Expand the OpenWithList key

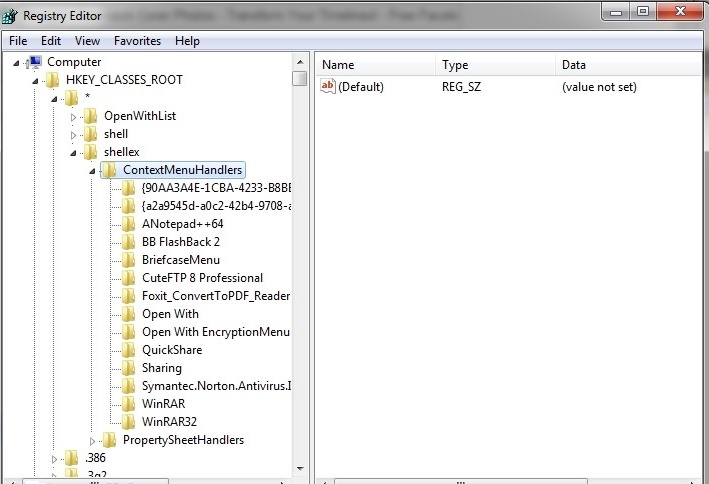[73, 117]
